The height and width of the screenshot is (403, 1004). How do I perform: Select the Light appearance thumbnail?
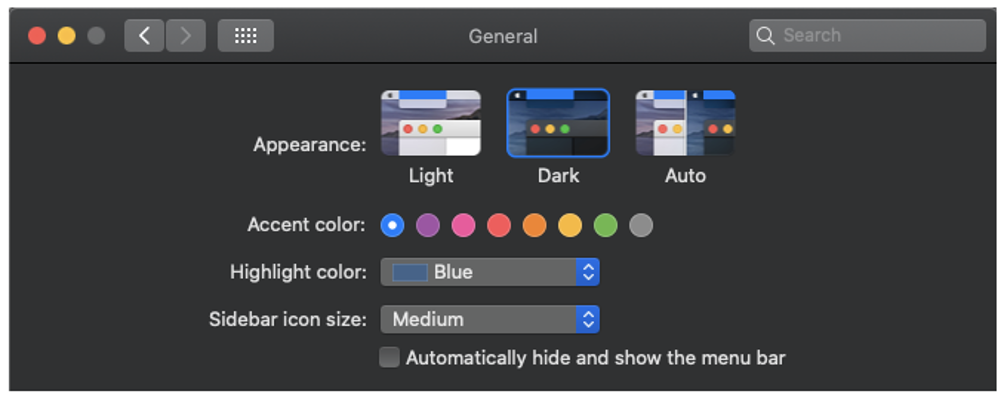(430, 123)
